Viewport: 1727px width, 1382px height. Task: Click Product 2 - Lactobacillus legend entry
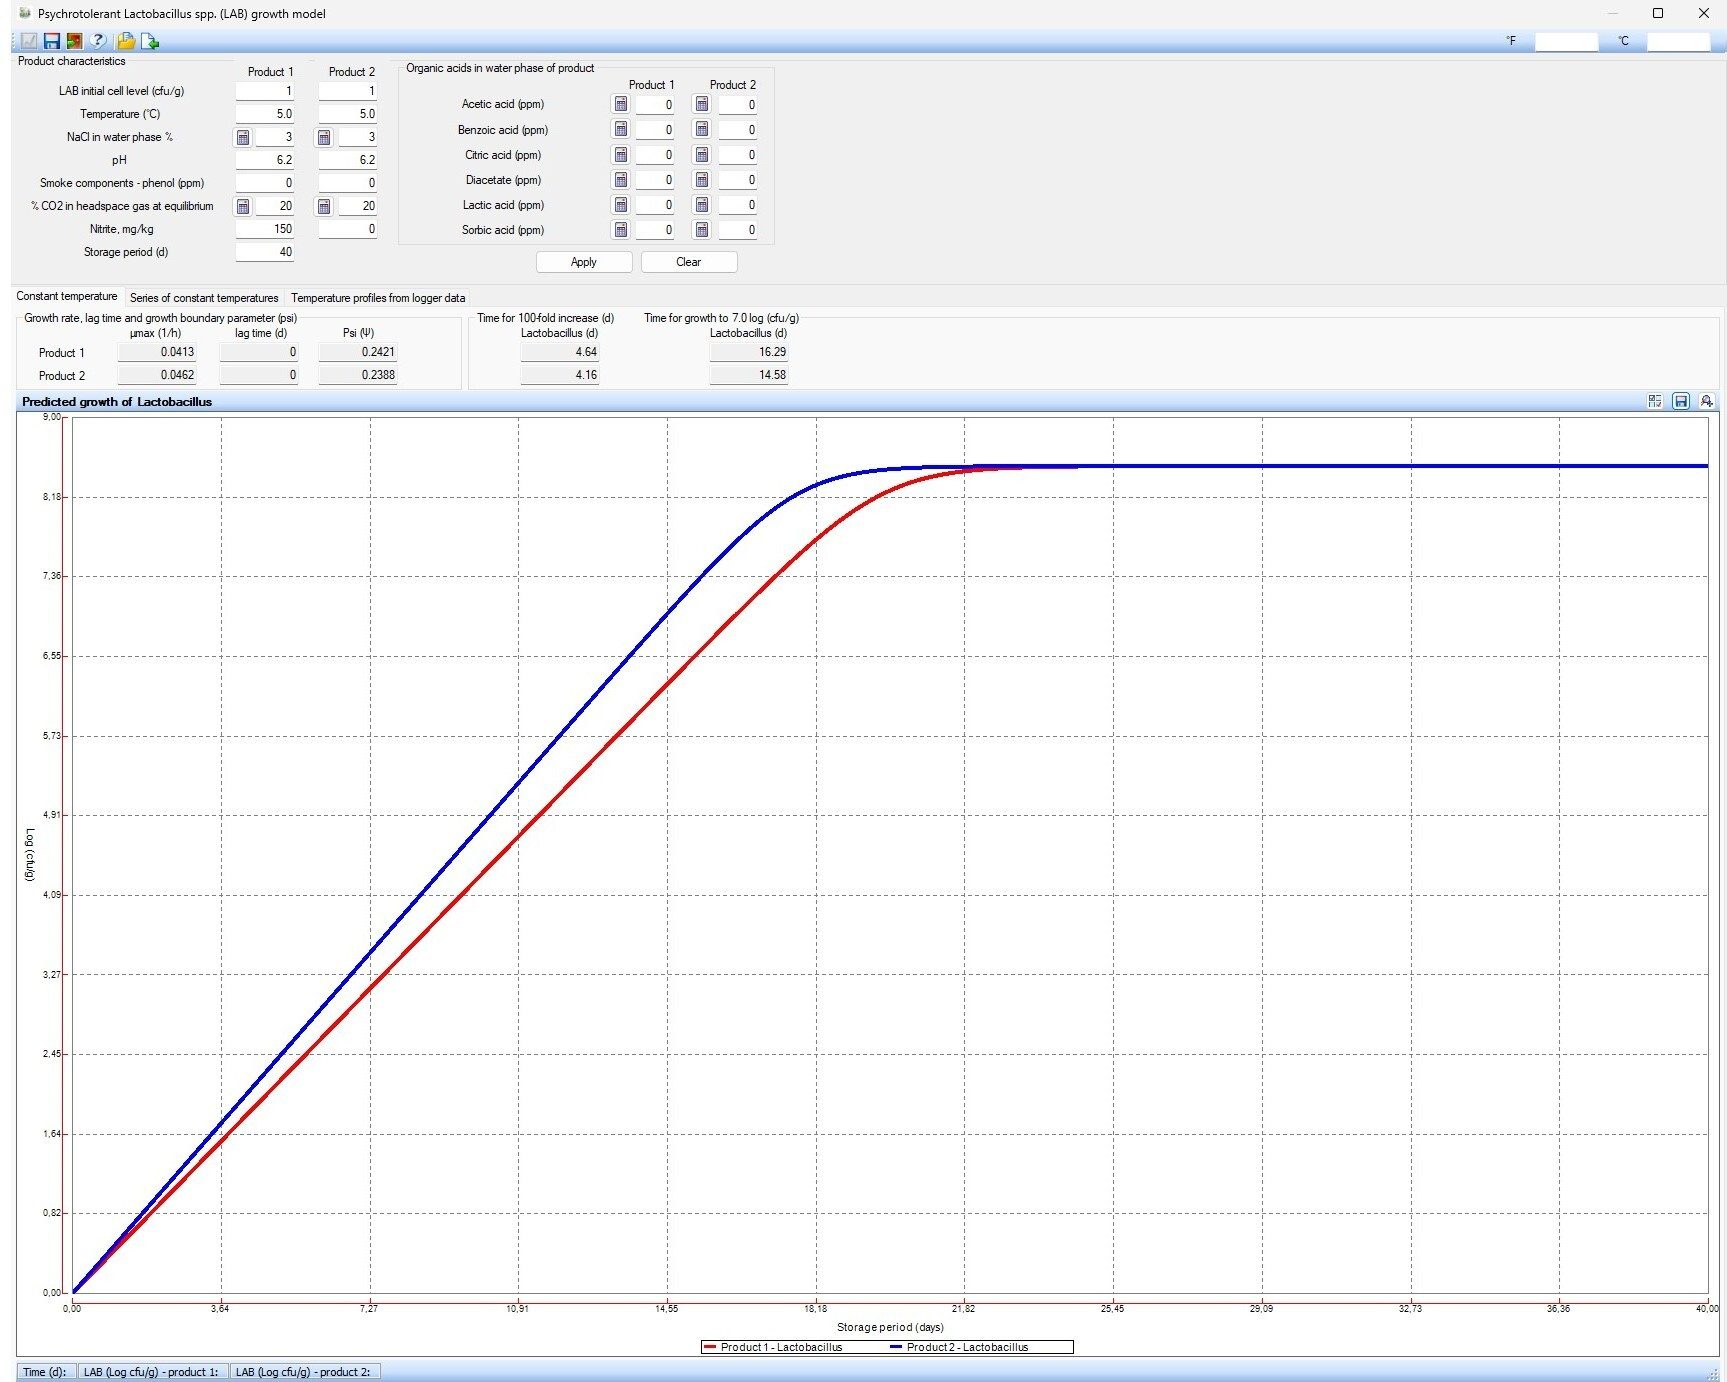966,1347
